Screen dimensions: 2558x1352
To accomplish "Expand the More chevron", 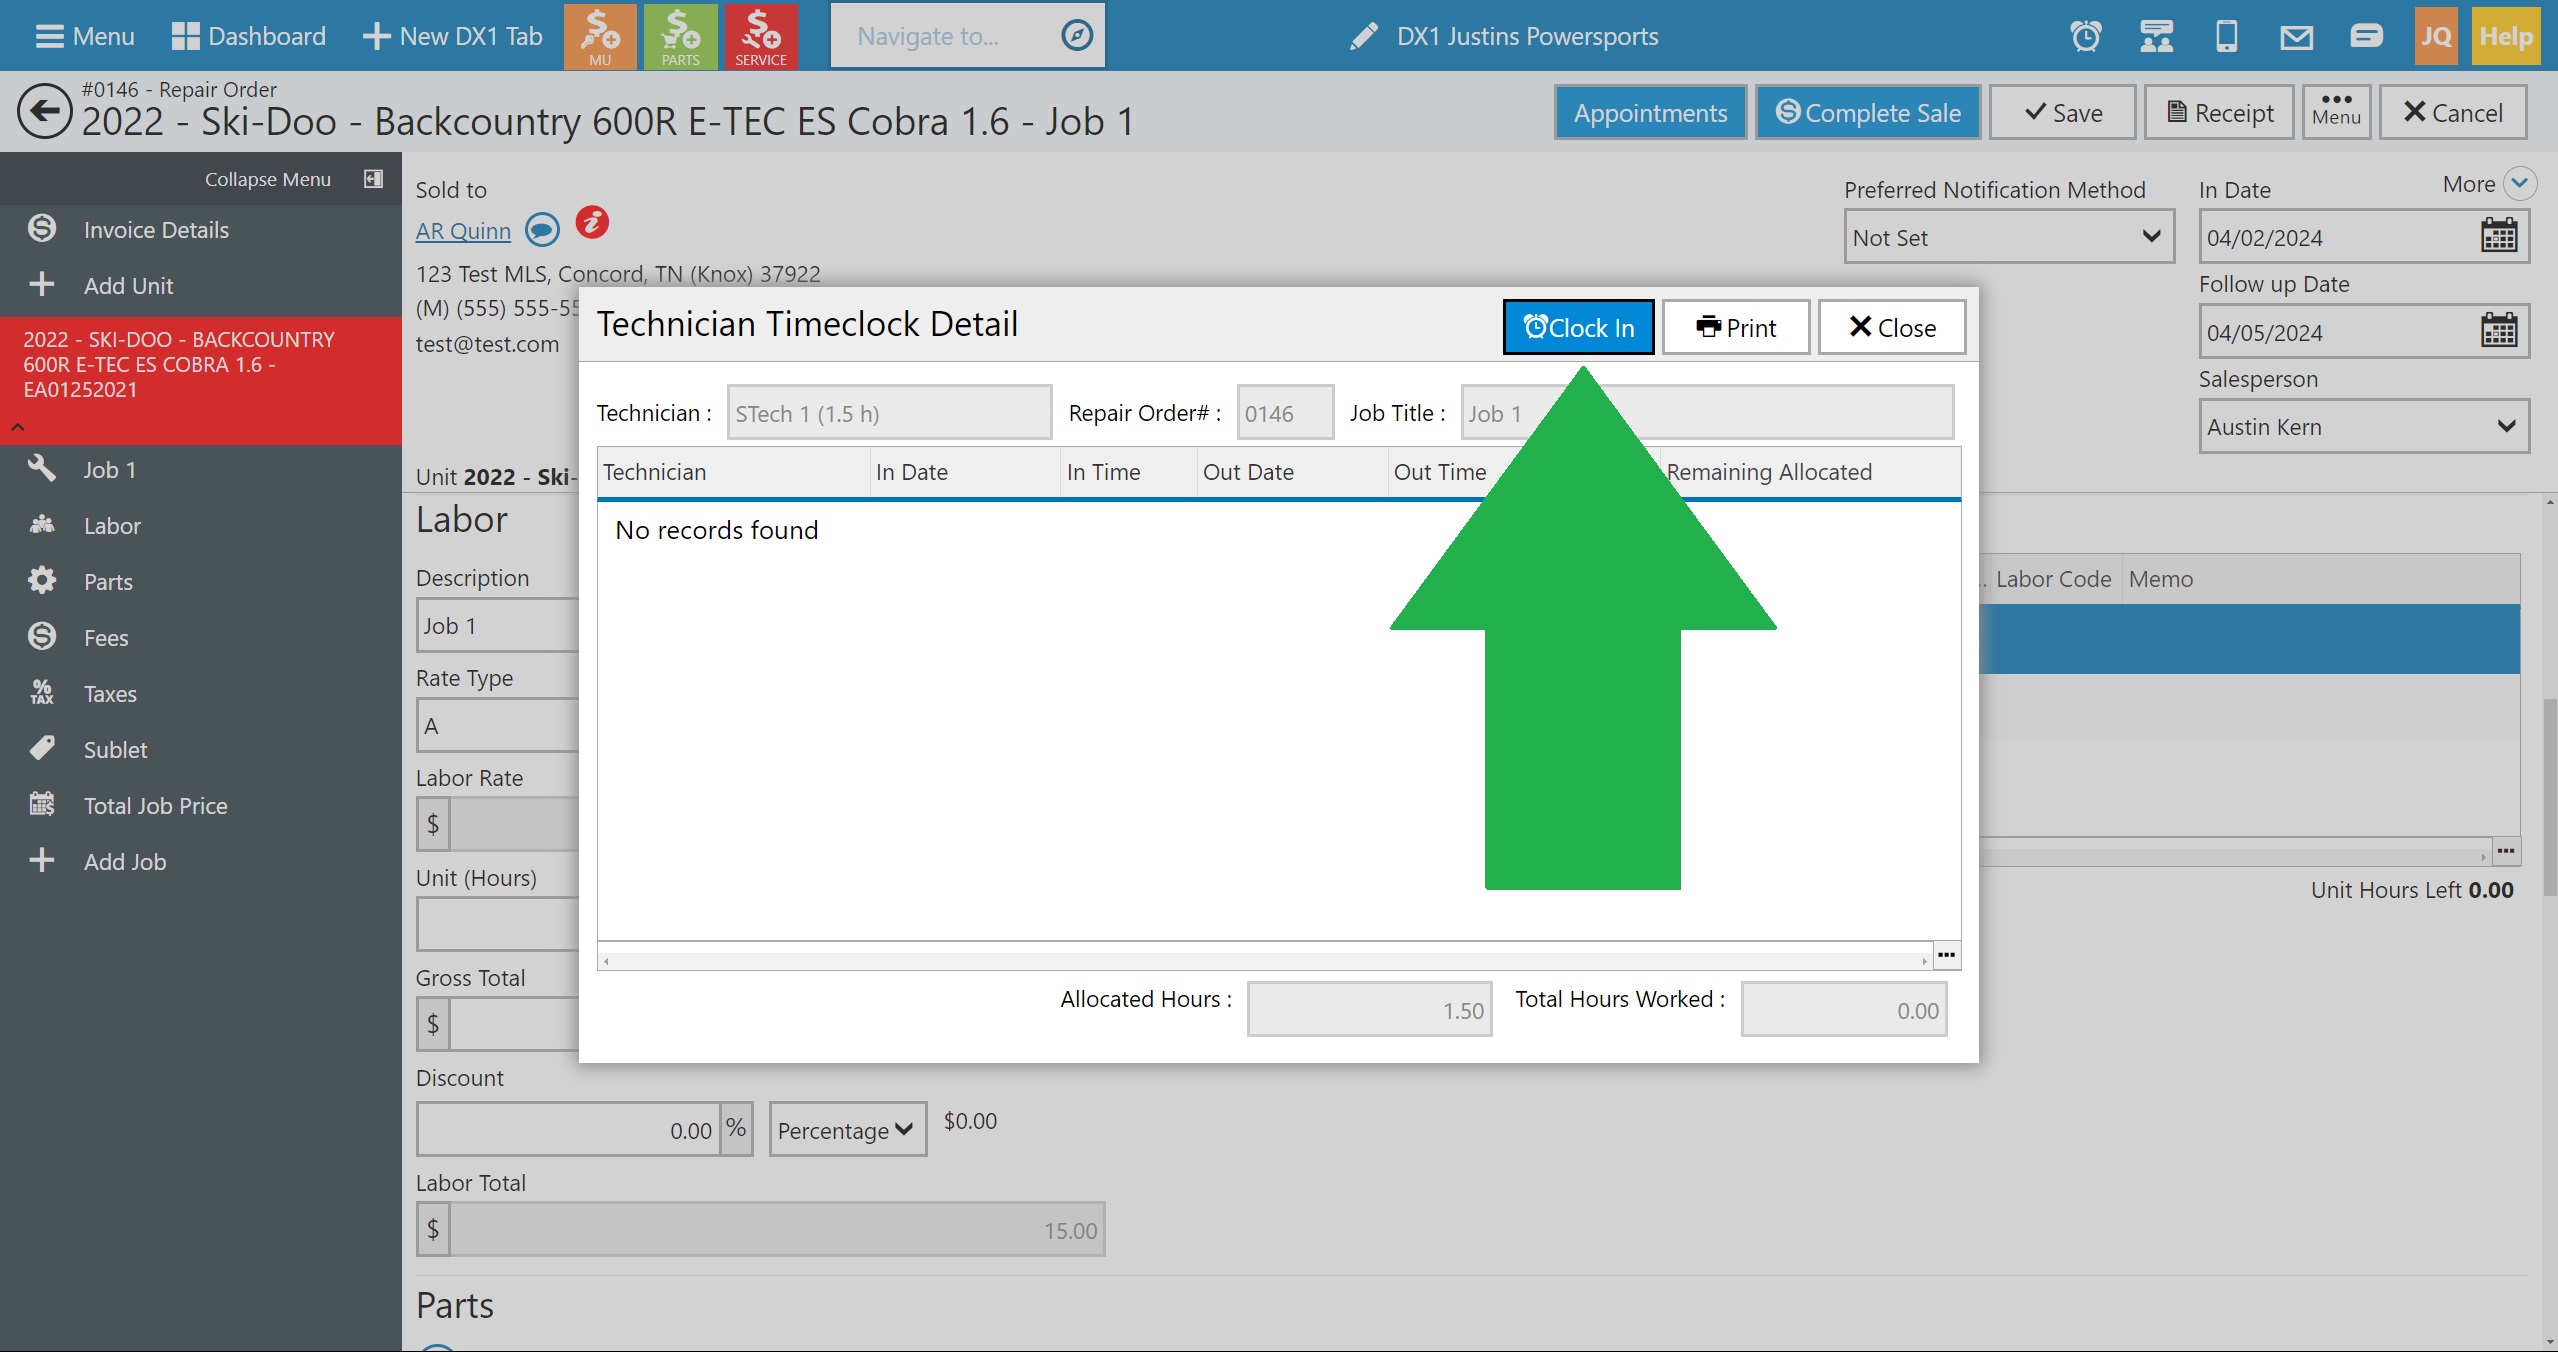I will pos(2519,183).
